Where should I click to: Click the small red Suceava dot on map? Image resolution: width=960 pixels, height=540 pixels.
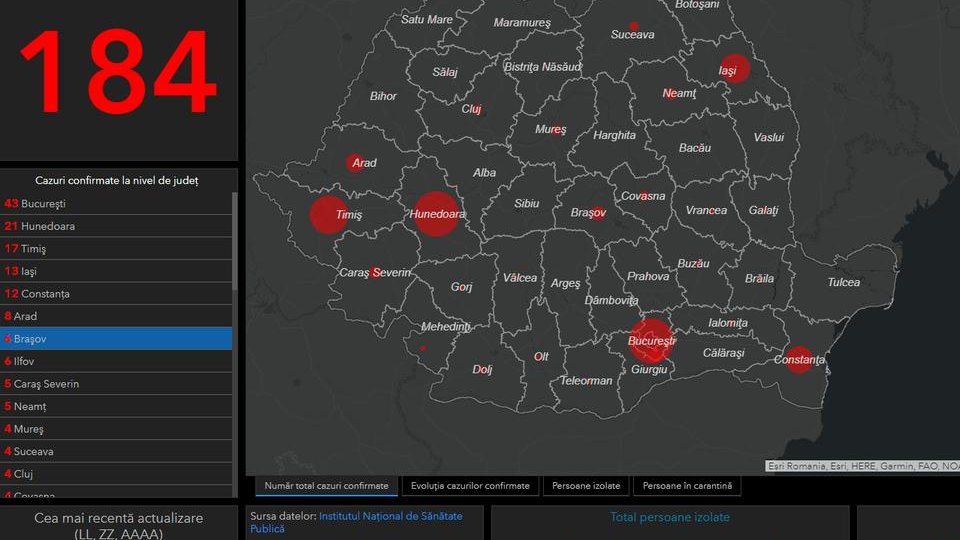click(x=633, y=26)
